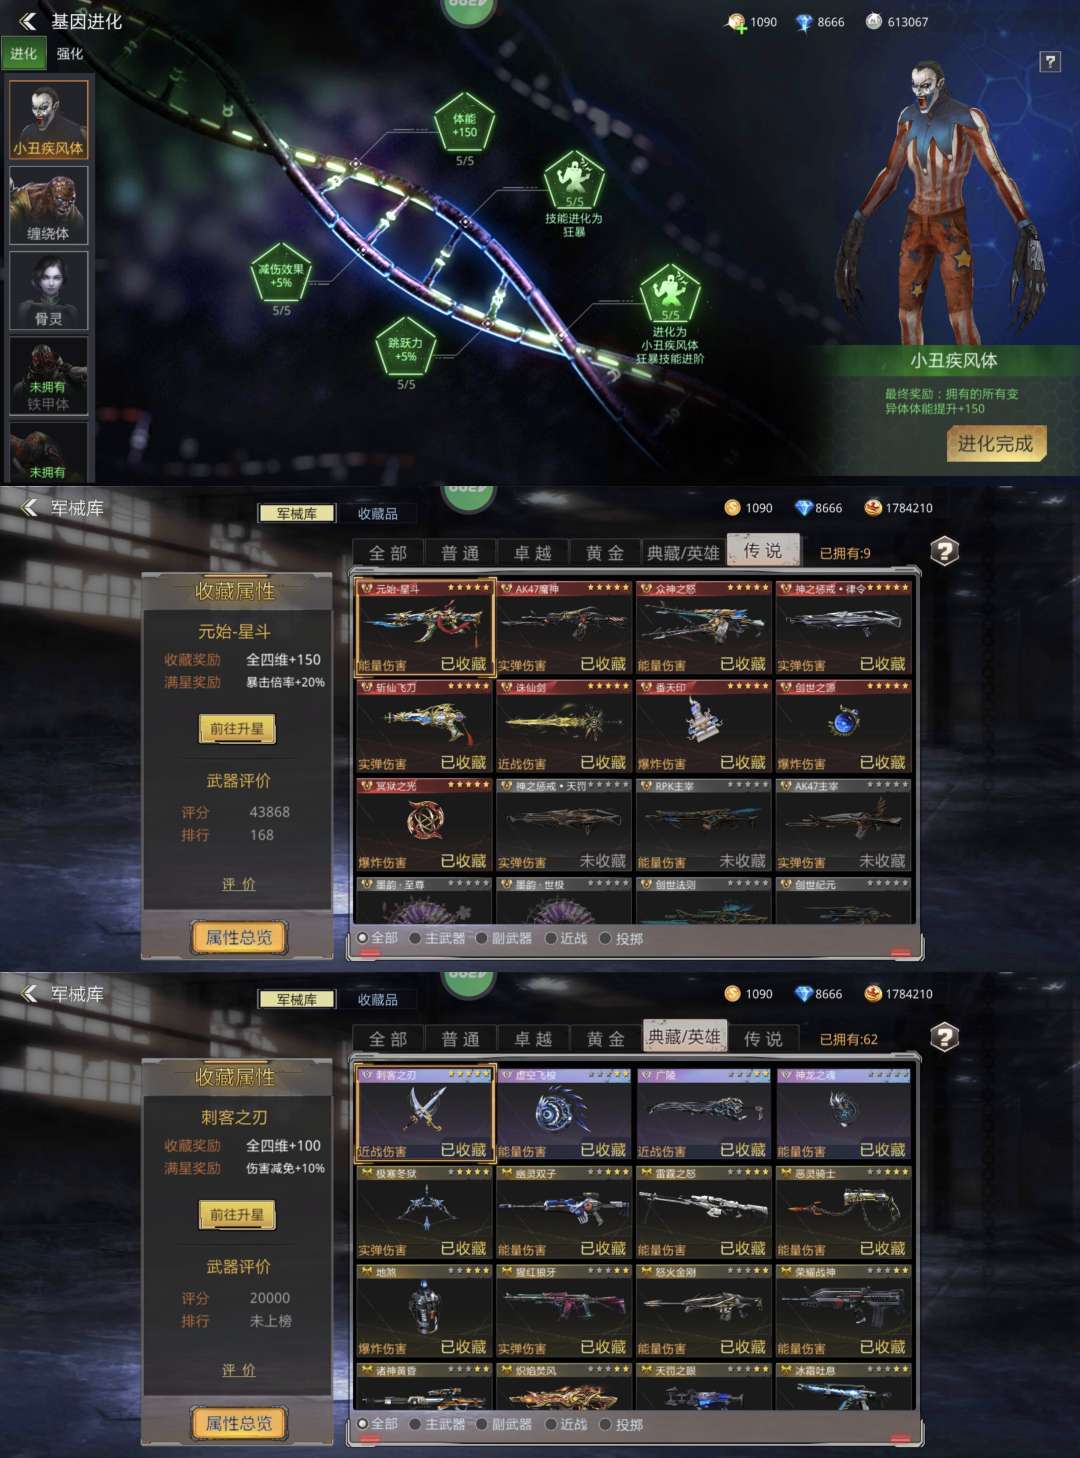Click 前往升星 under 元始-星斗
The width and height of the screenshot is (1080, 1458).
(237, 729)
